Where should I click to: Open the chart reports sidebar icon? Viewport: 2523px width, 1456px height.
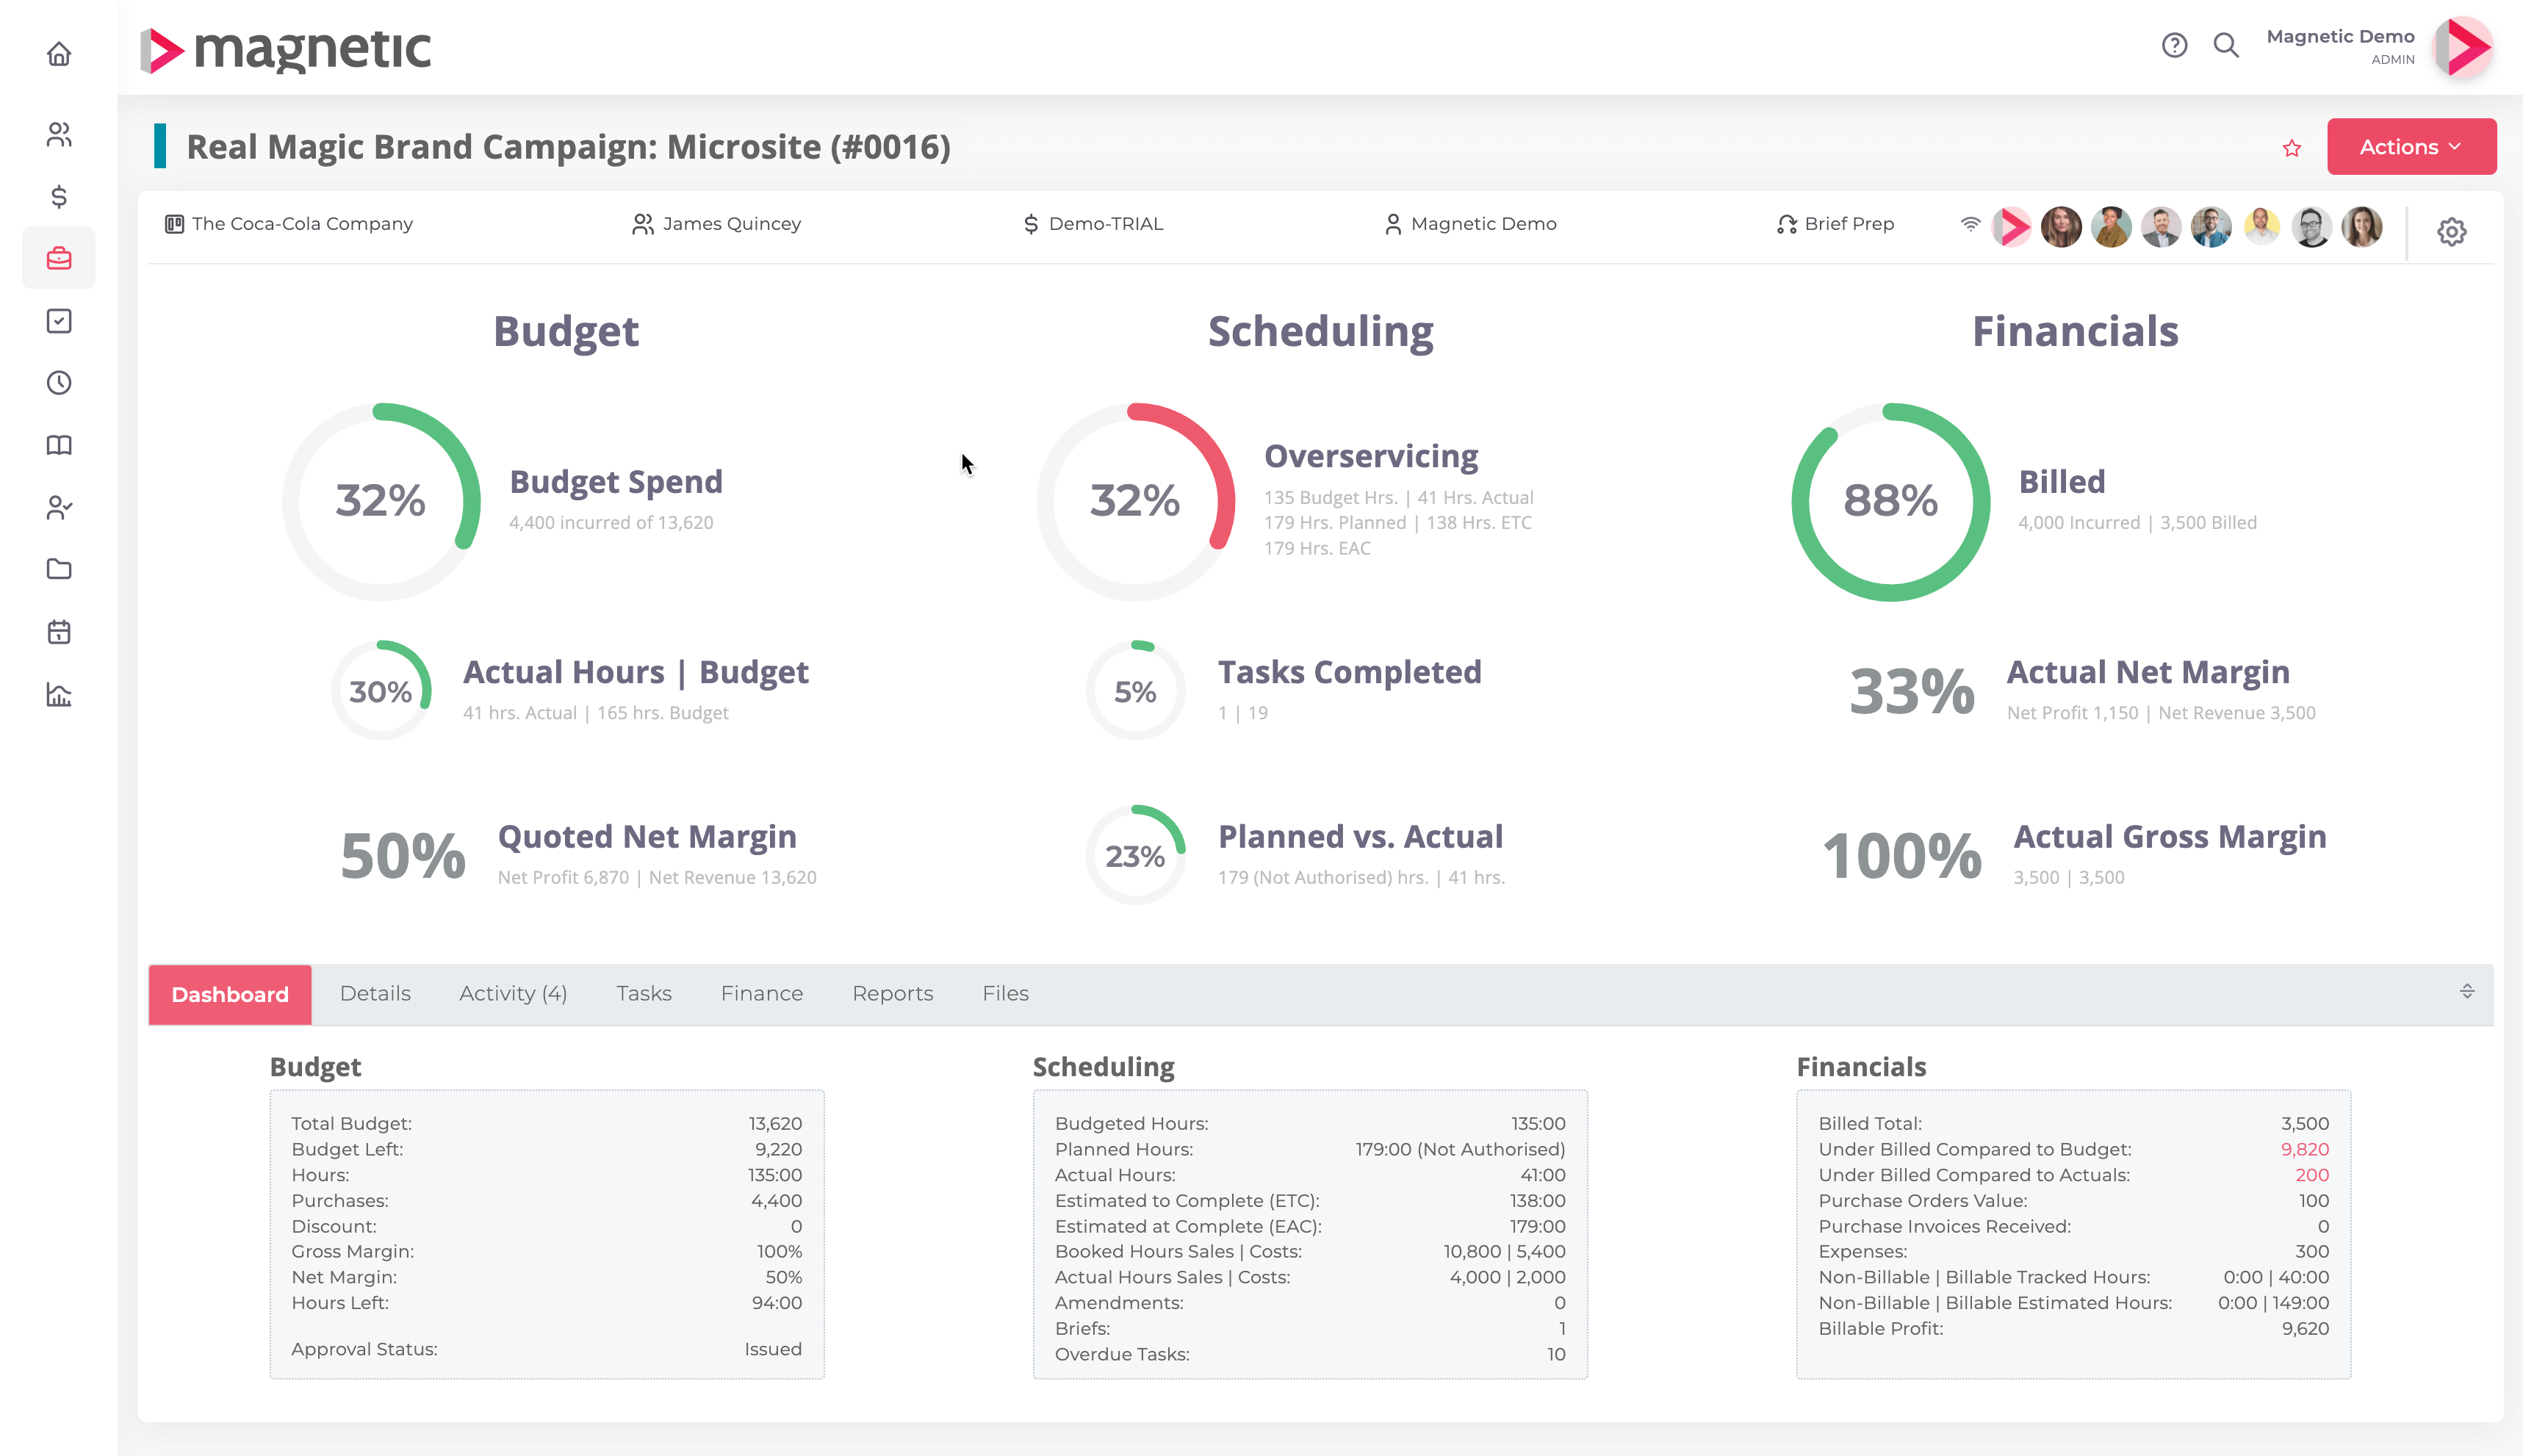[x=59, y=695]
